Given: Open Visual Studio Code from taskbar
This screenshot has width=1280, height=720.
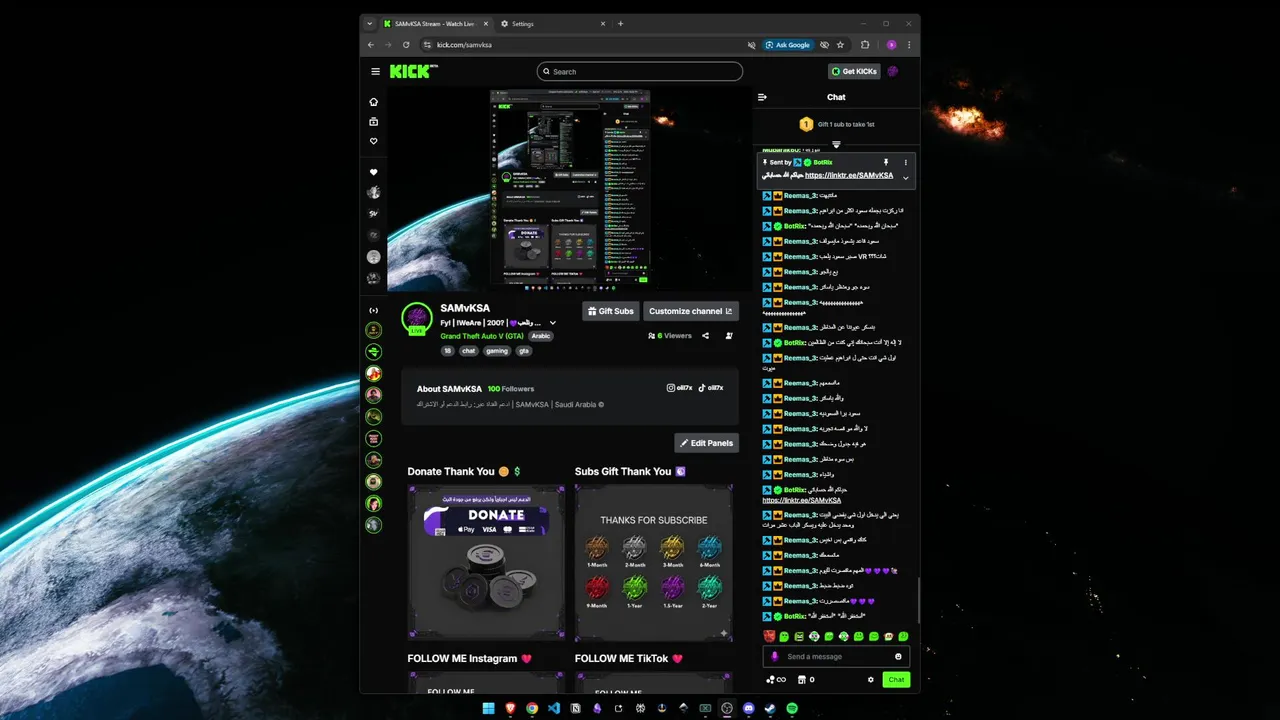Looking at the screenshot, I should (553, 708).
